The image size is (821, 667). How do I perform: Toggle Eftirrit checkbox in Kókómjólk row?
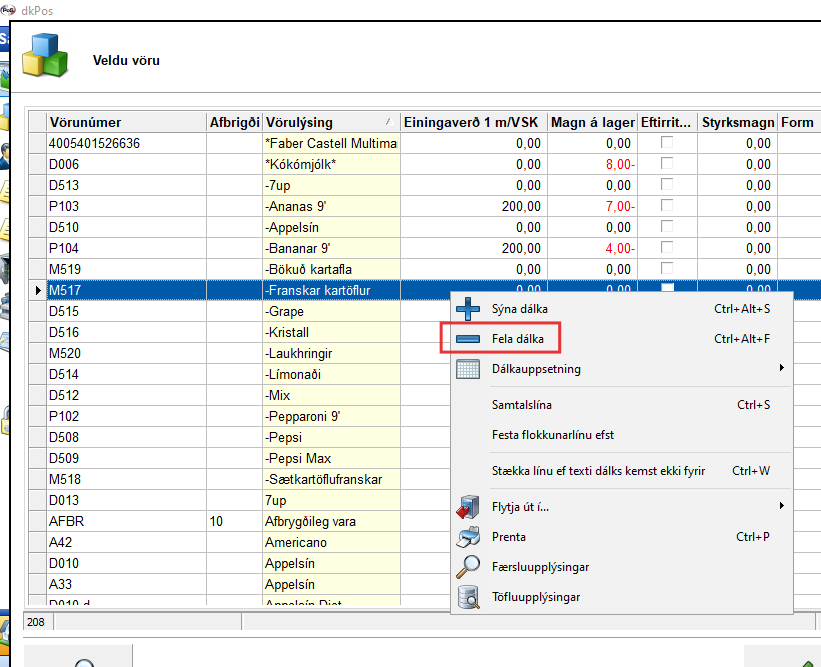click(667, 164)
